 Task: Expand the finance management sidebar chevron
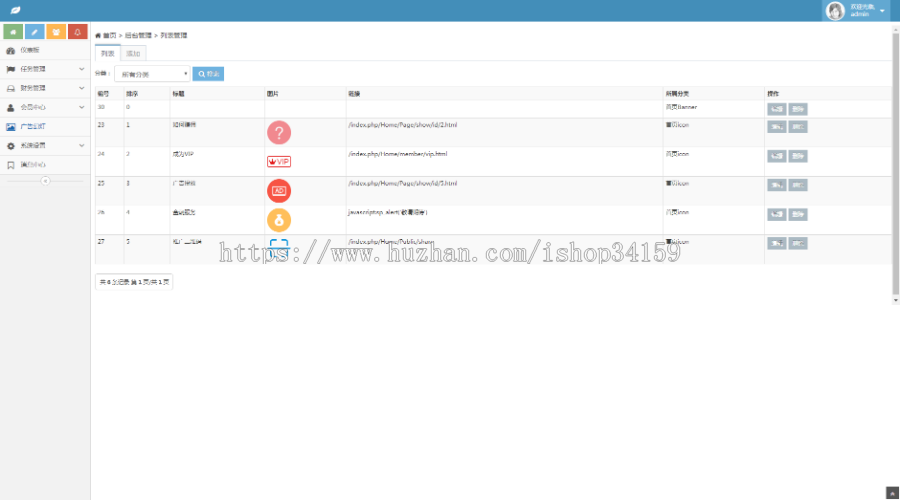[82, 88]
